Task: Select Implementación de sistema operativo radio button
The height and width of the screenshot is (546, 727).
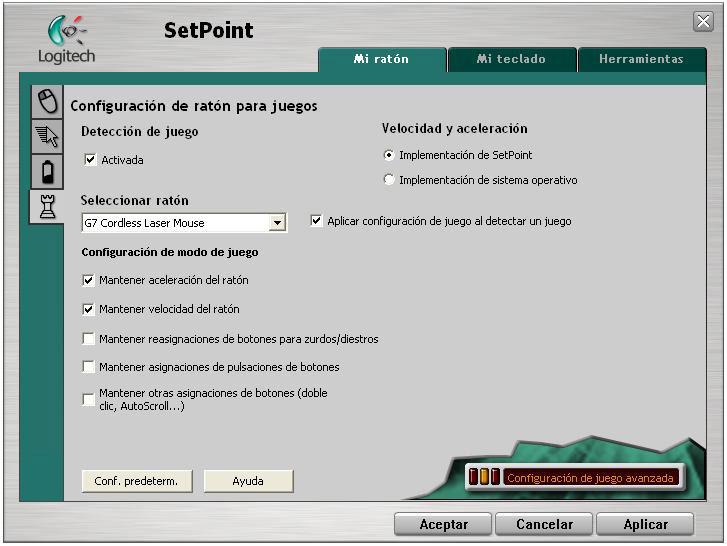Action: (x=389, y=180)
